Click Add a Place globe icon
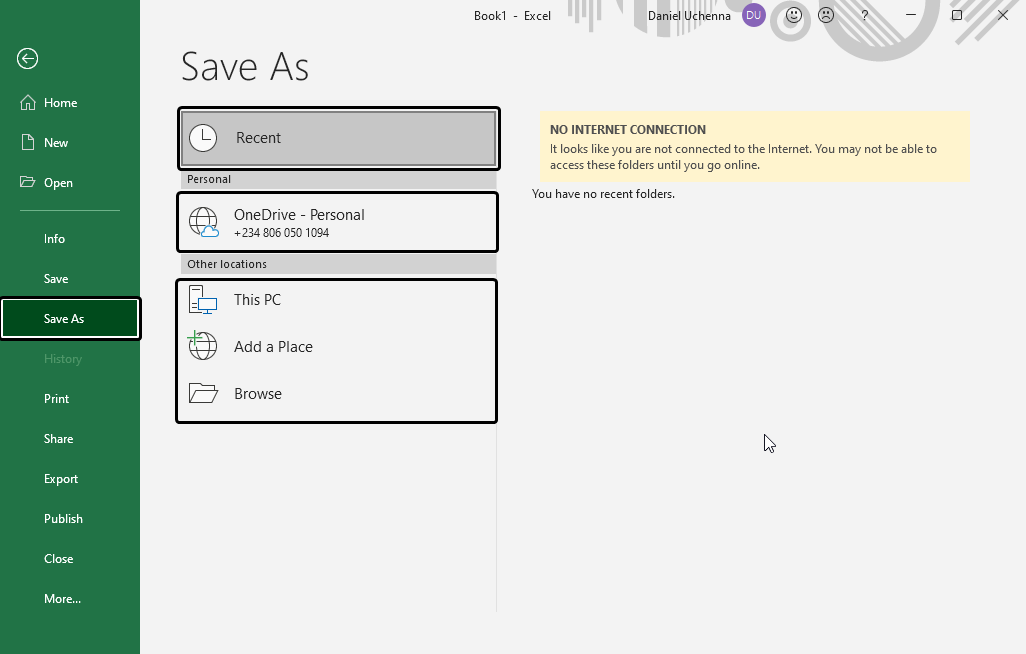This screenshot has height=654, width=1026. [203, 346]
